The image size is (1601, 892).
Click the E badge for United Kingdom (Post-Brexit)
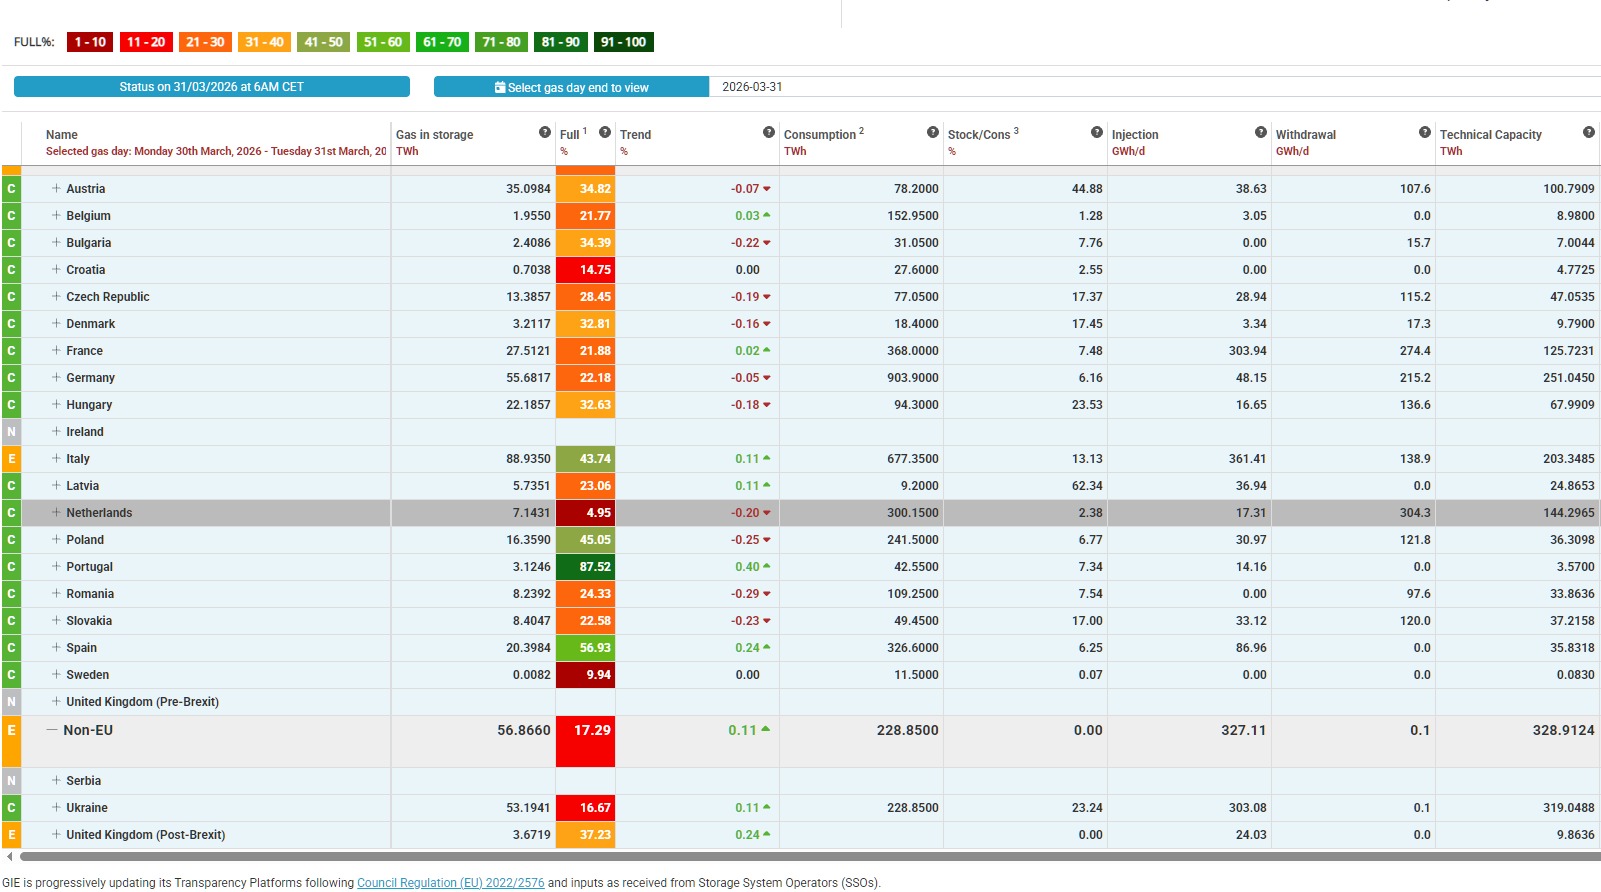(x=11, y=835)
